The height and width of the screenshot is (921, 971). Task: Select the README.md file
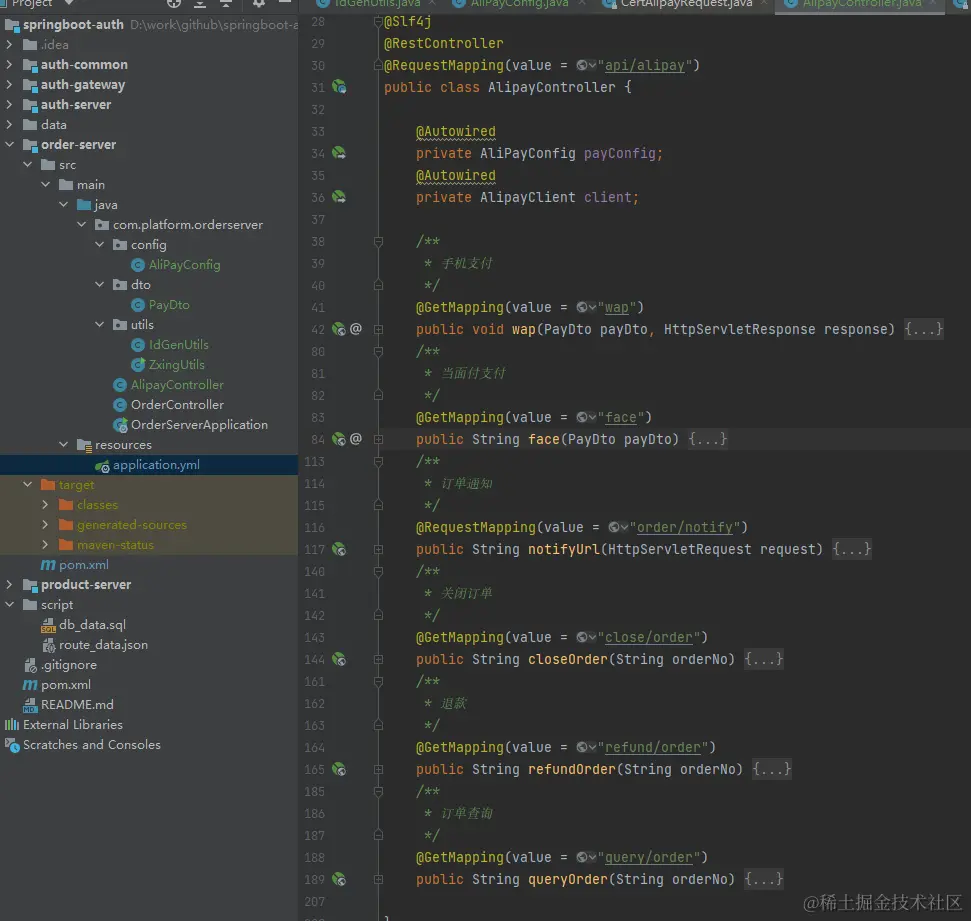77,705
